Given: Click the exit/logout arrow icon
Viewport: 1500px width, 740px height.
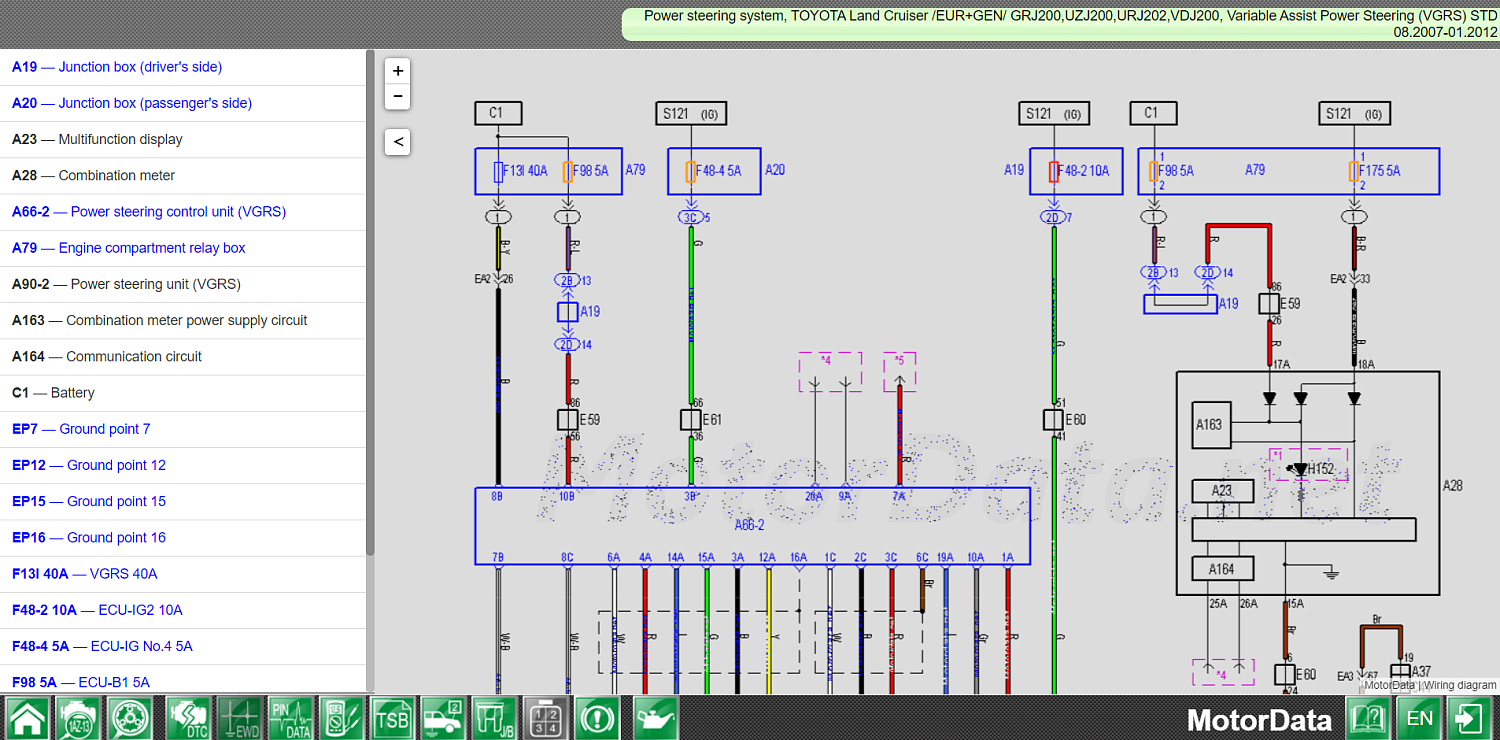Looking at the screenshot, I should pos(1471,718).
